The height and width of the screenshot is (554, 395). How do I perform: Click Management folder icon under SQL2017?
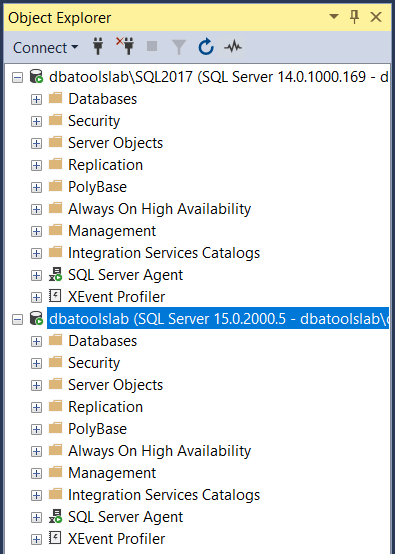(x=55, y=230)
